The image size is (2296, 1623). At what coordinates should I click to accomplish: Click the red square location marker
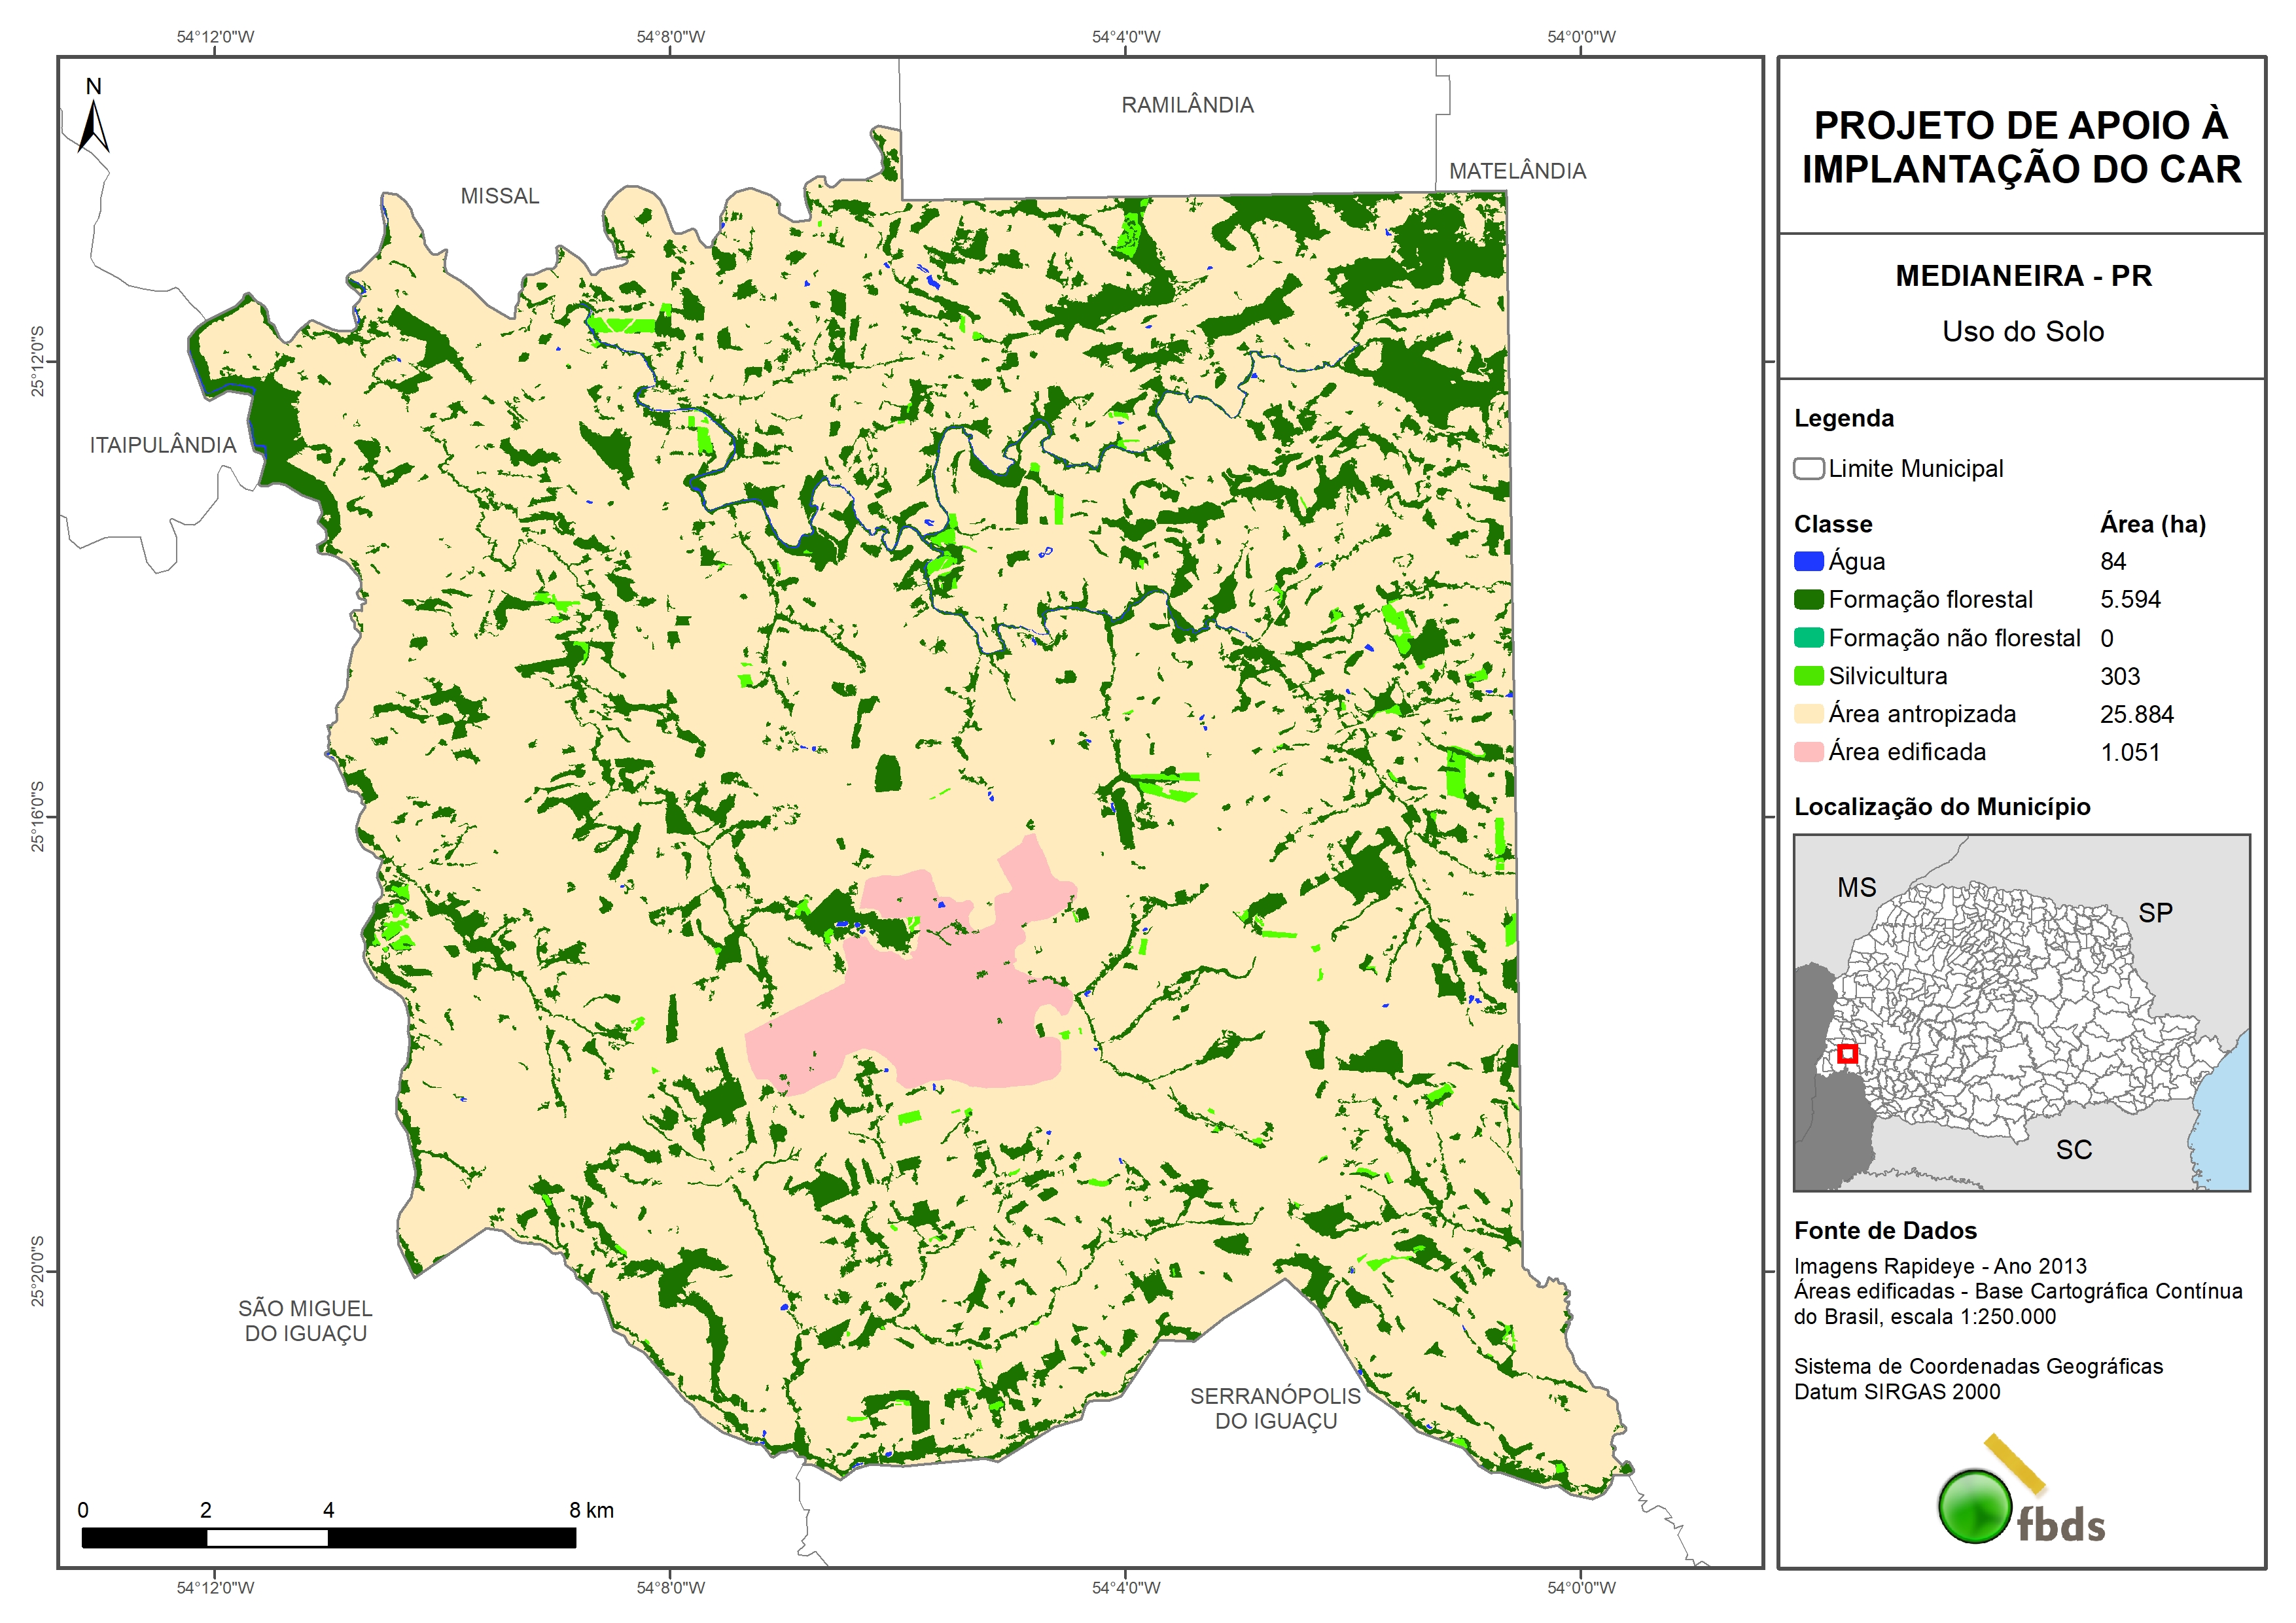(1847, 1053)
